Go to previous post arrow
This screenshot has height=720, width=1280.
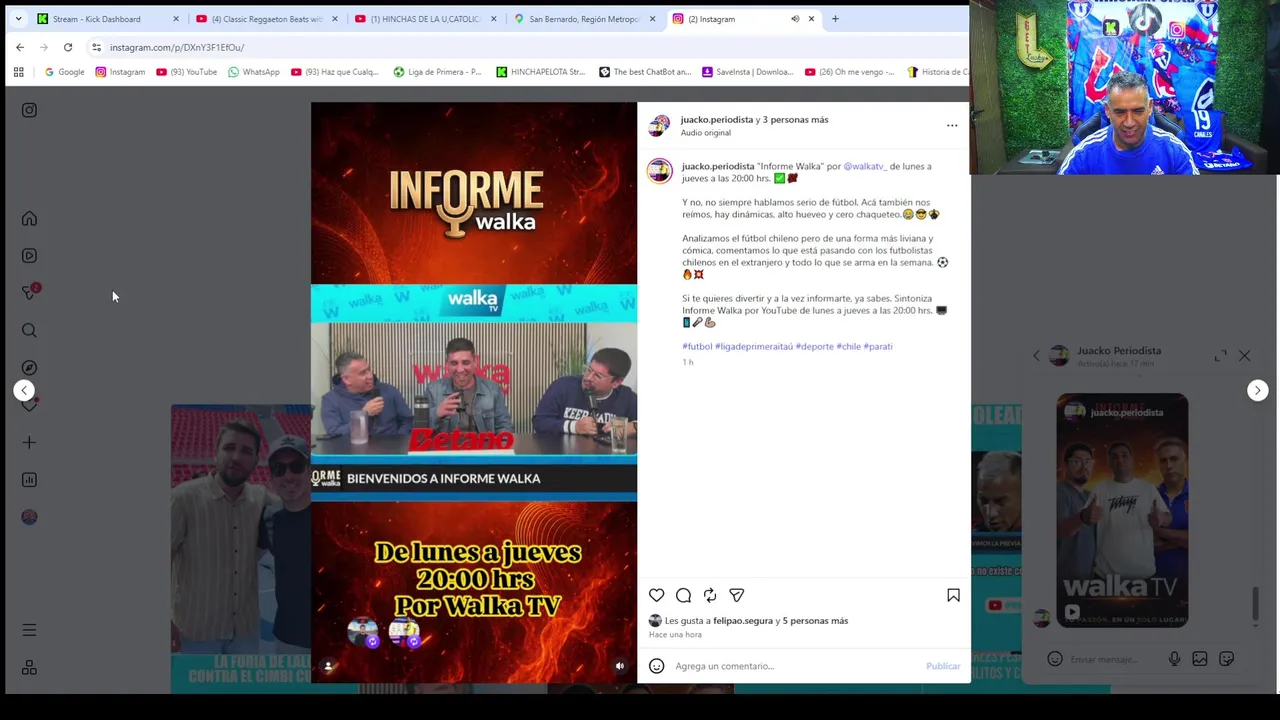click(24, 391)
